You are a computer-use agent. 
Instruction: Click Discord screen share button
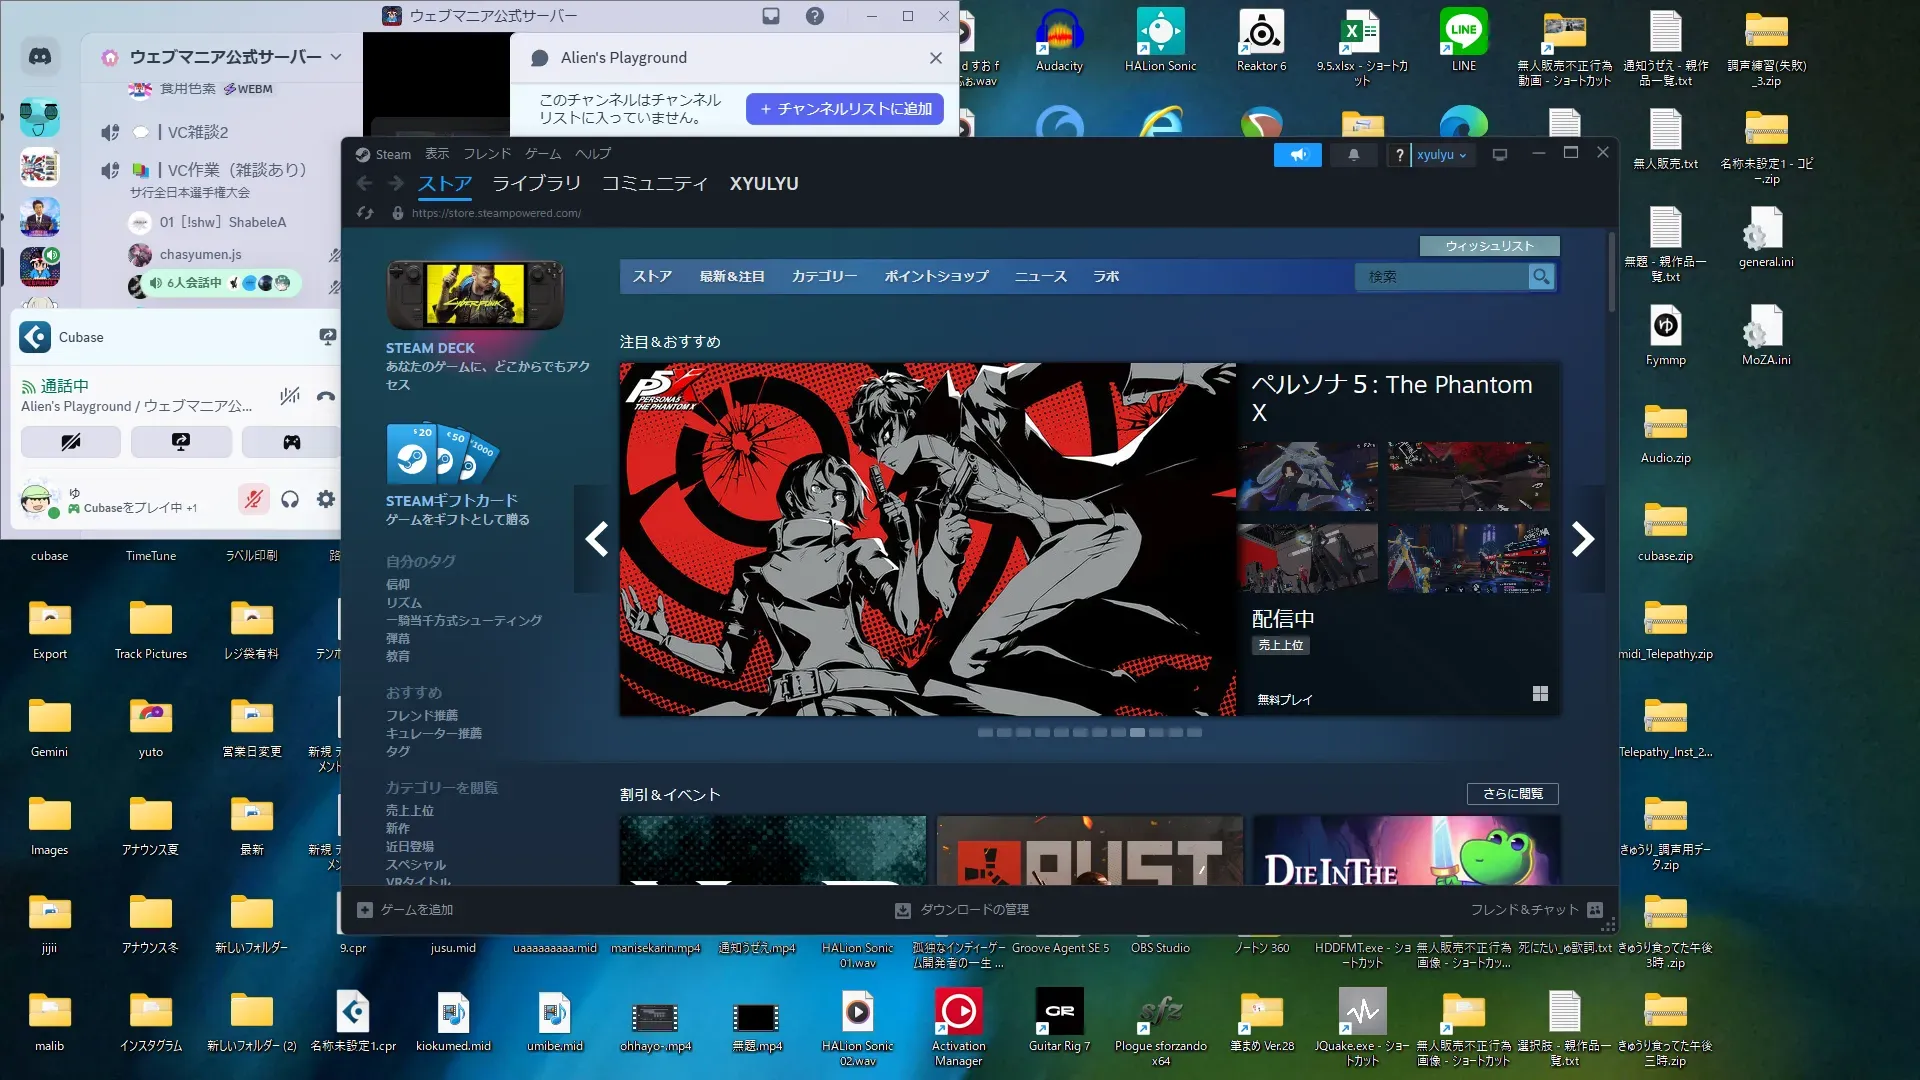[181, 442]
